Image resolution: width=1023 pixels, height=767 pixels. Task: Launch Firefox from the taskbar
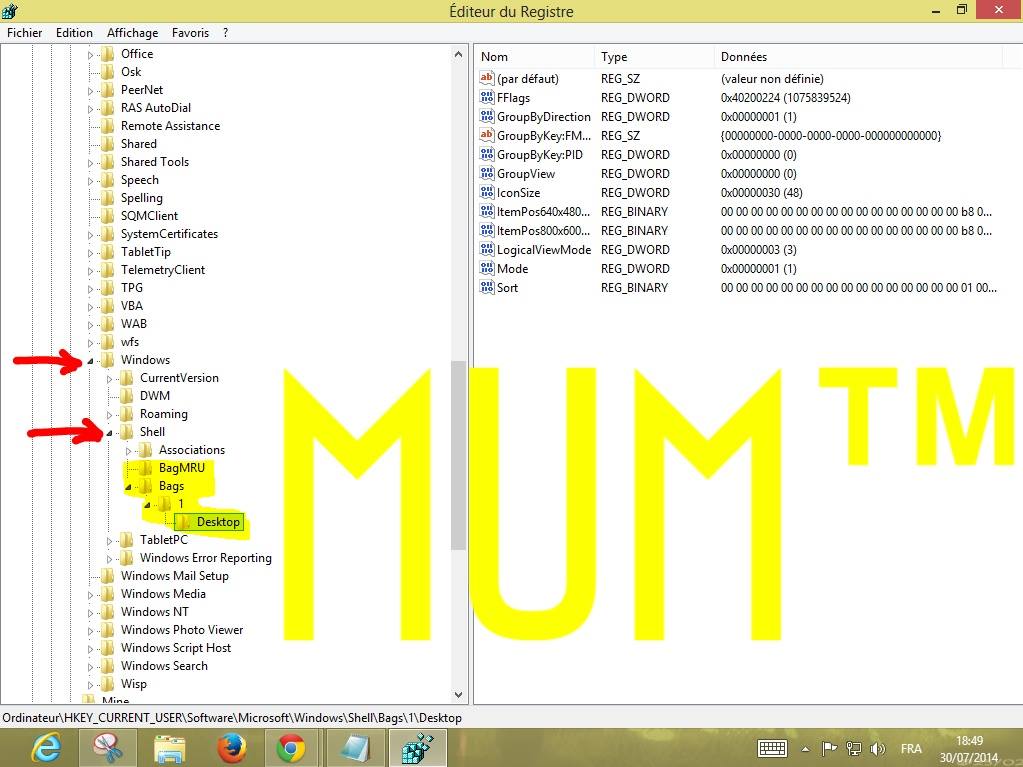pyautogui.click(x=232, y=748)
